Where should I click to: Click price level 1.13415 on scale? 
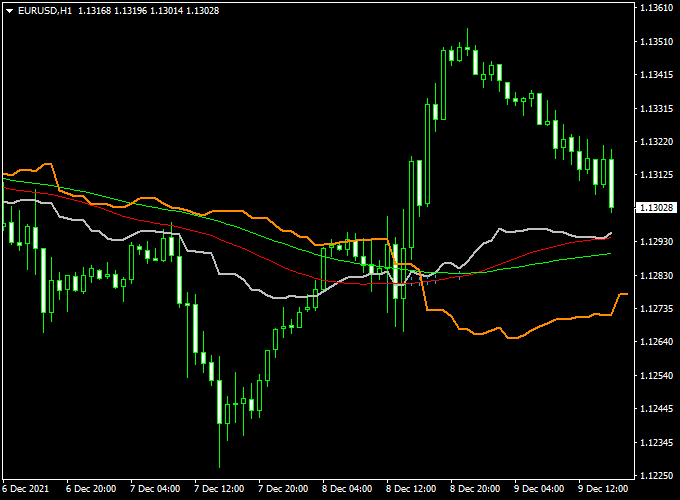[x=657, y=75]
